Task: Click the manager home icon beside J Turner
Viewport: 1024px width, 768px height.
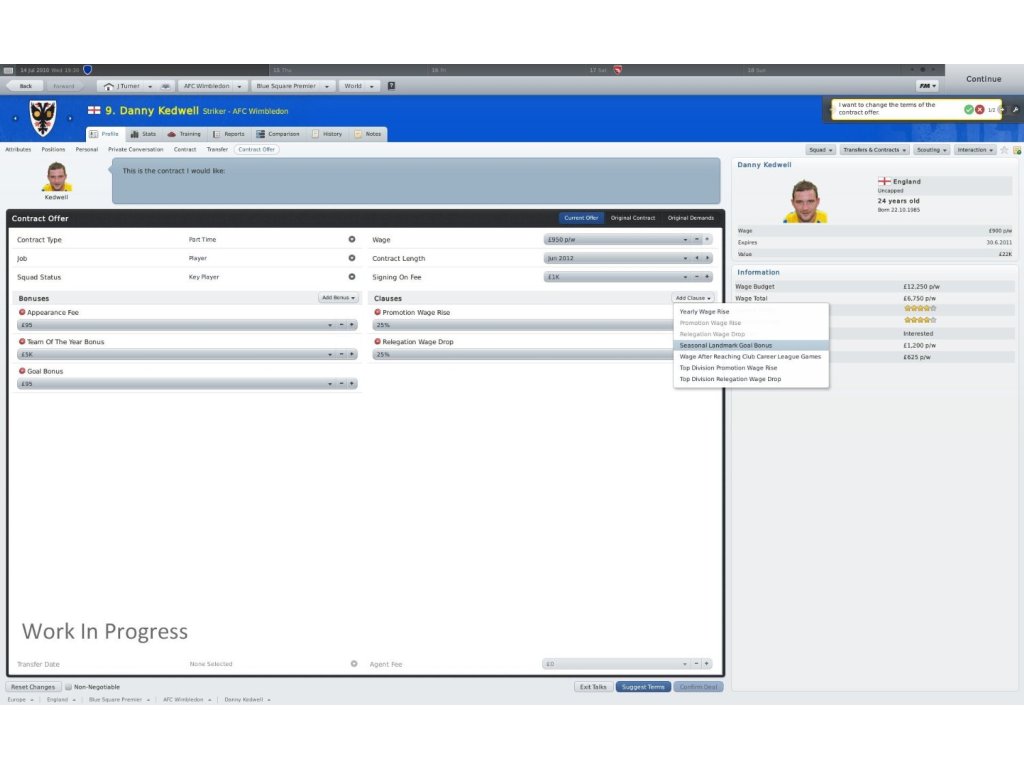Action: coord(108,86)
